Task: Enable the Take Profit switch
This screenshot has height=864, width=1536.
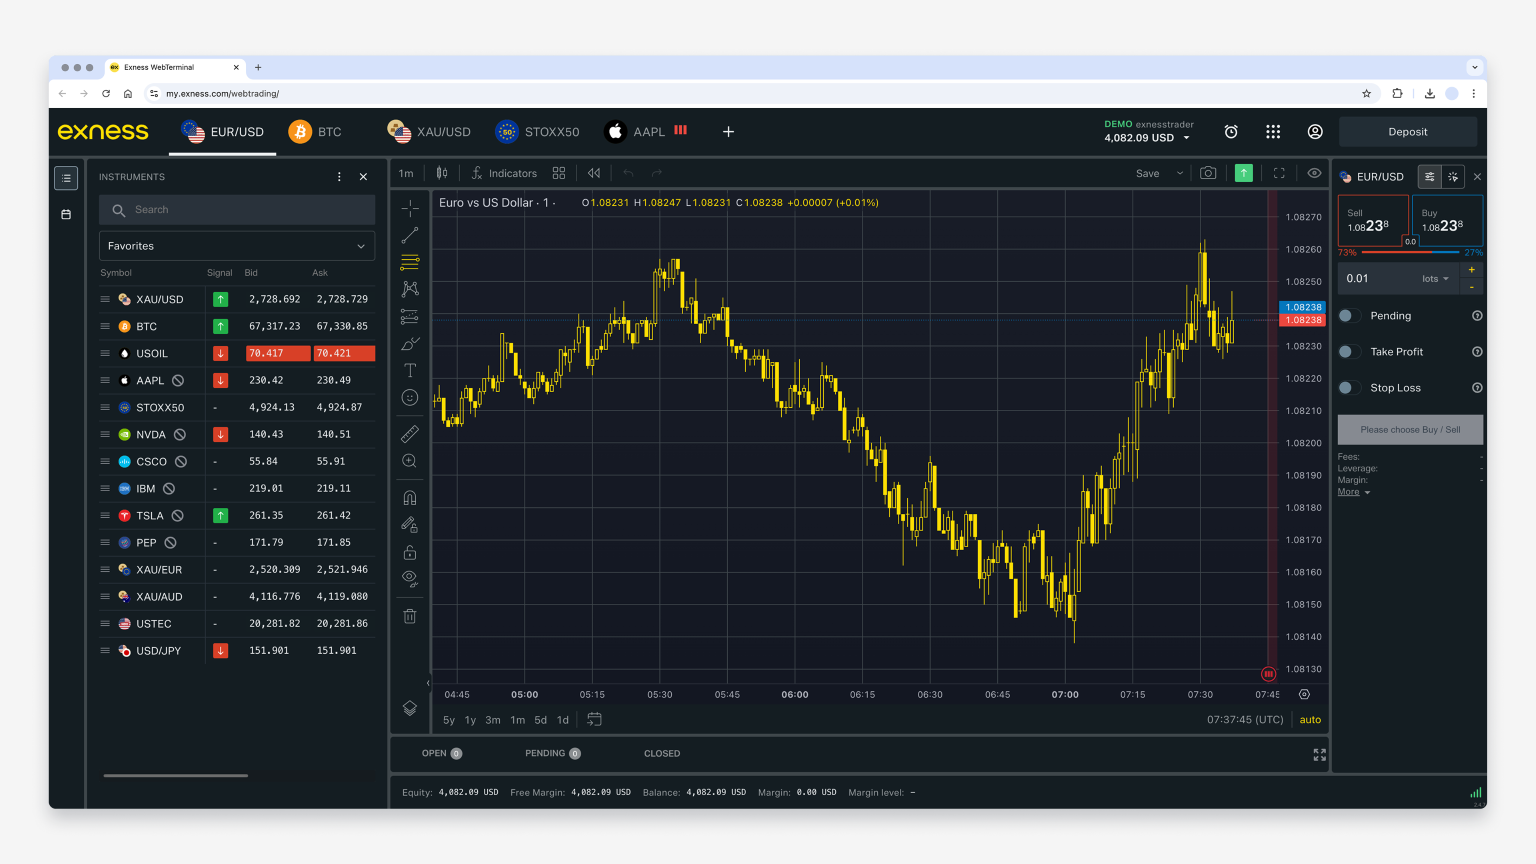Action: pos(1349,352)
